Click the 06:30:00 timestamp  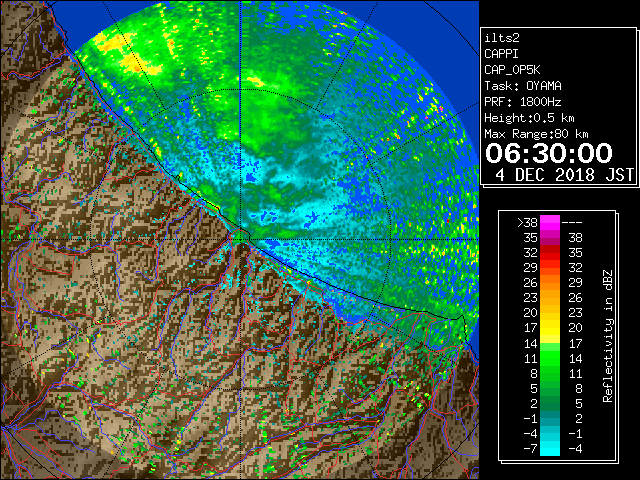tap(549, 153)
